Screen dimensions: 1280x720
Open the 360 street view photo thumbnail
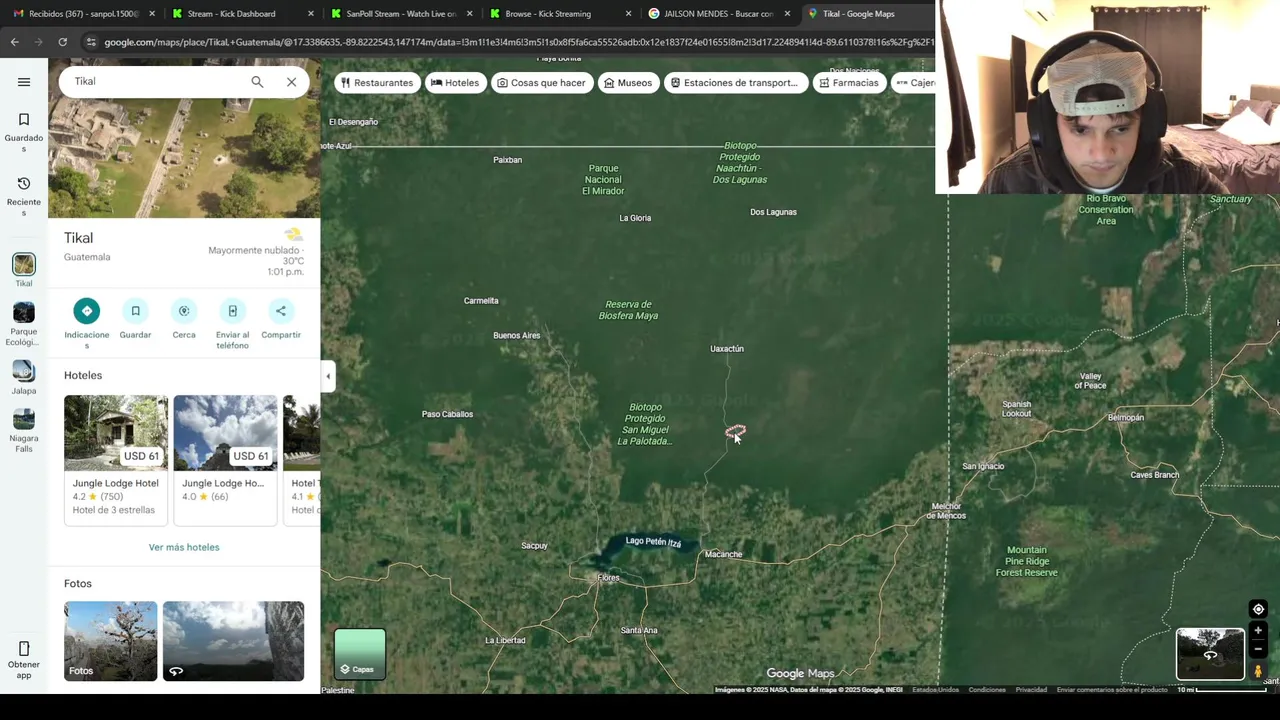tap(233, 641)
